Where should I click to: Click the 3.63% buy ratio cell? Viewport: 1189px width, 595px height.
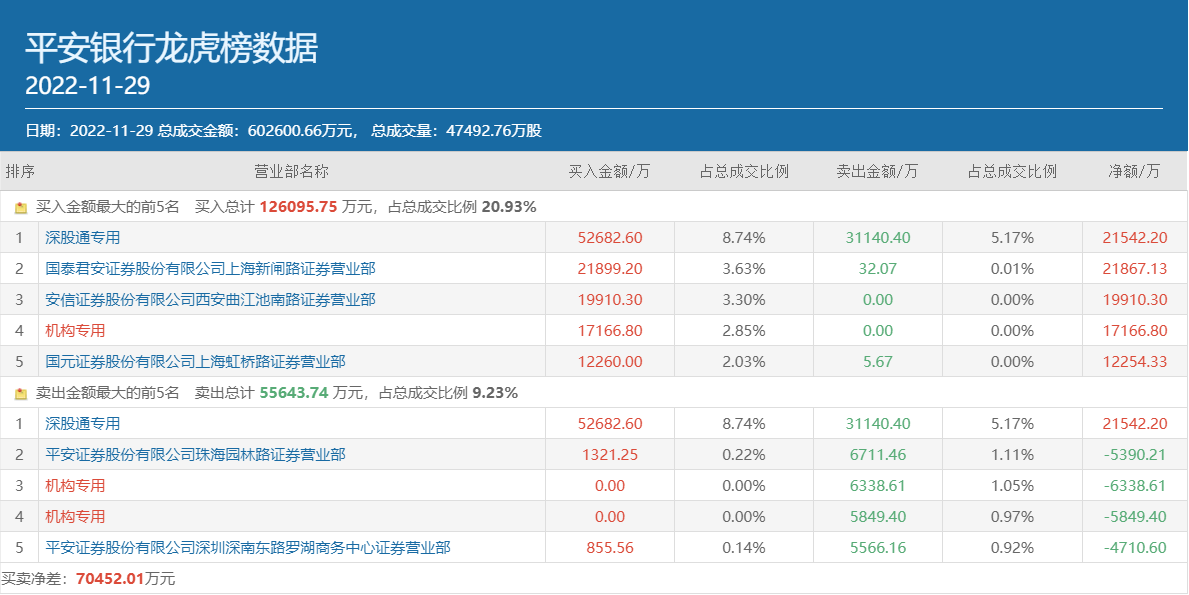pos(744,268)
